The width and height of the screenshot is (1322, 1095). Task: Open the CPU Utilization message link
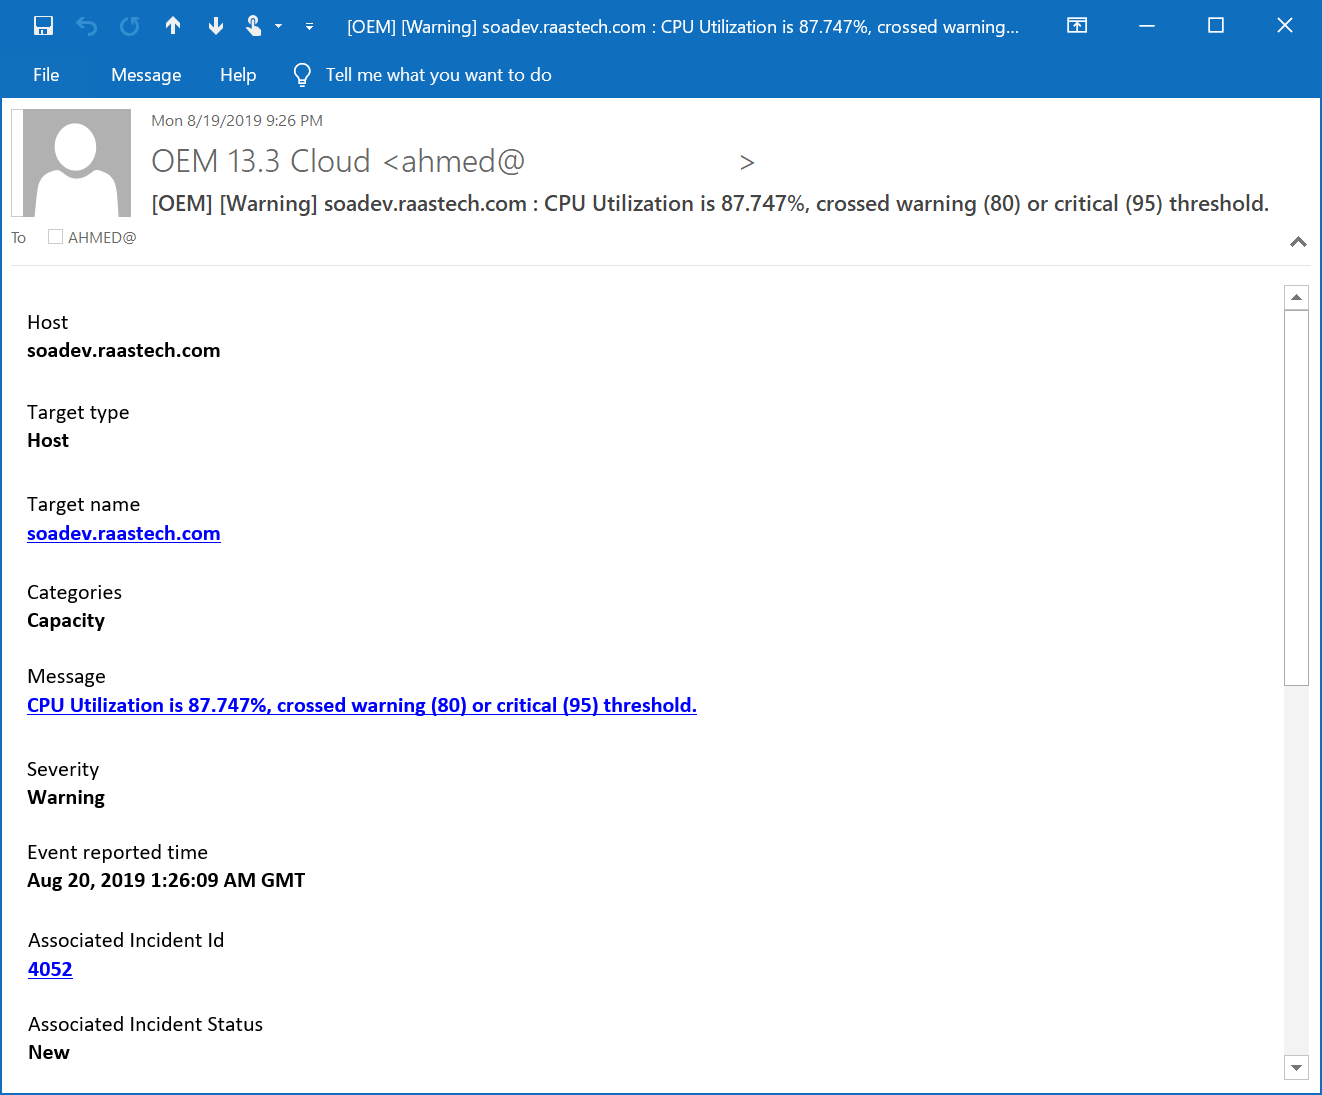point(361,705)
